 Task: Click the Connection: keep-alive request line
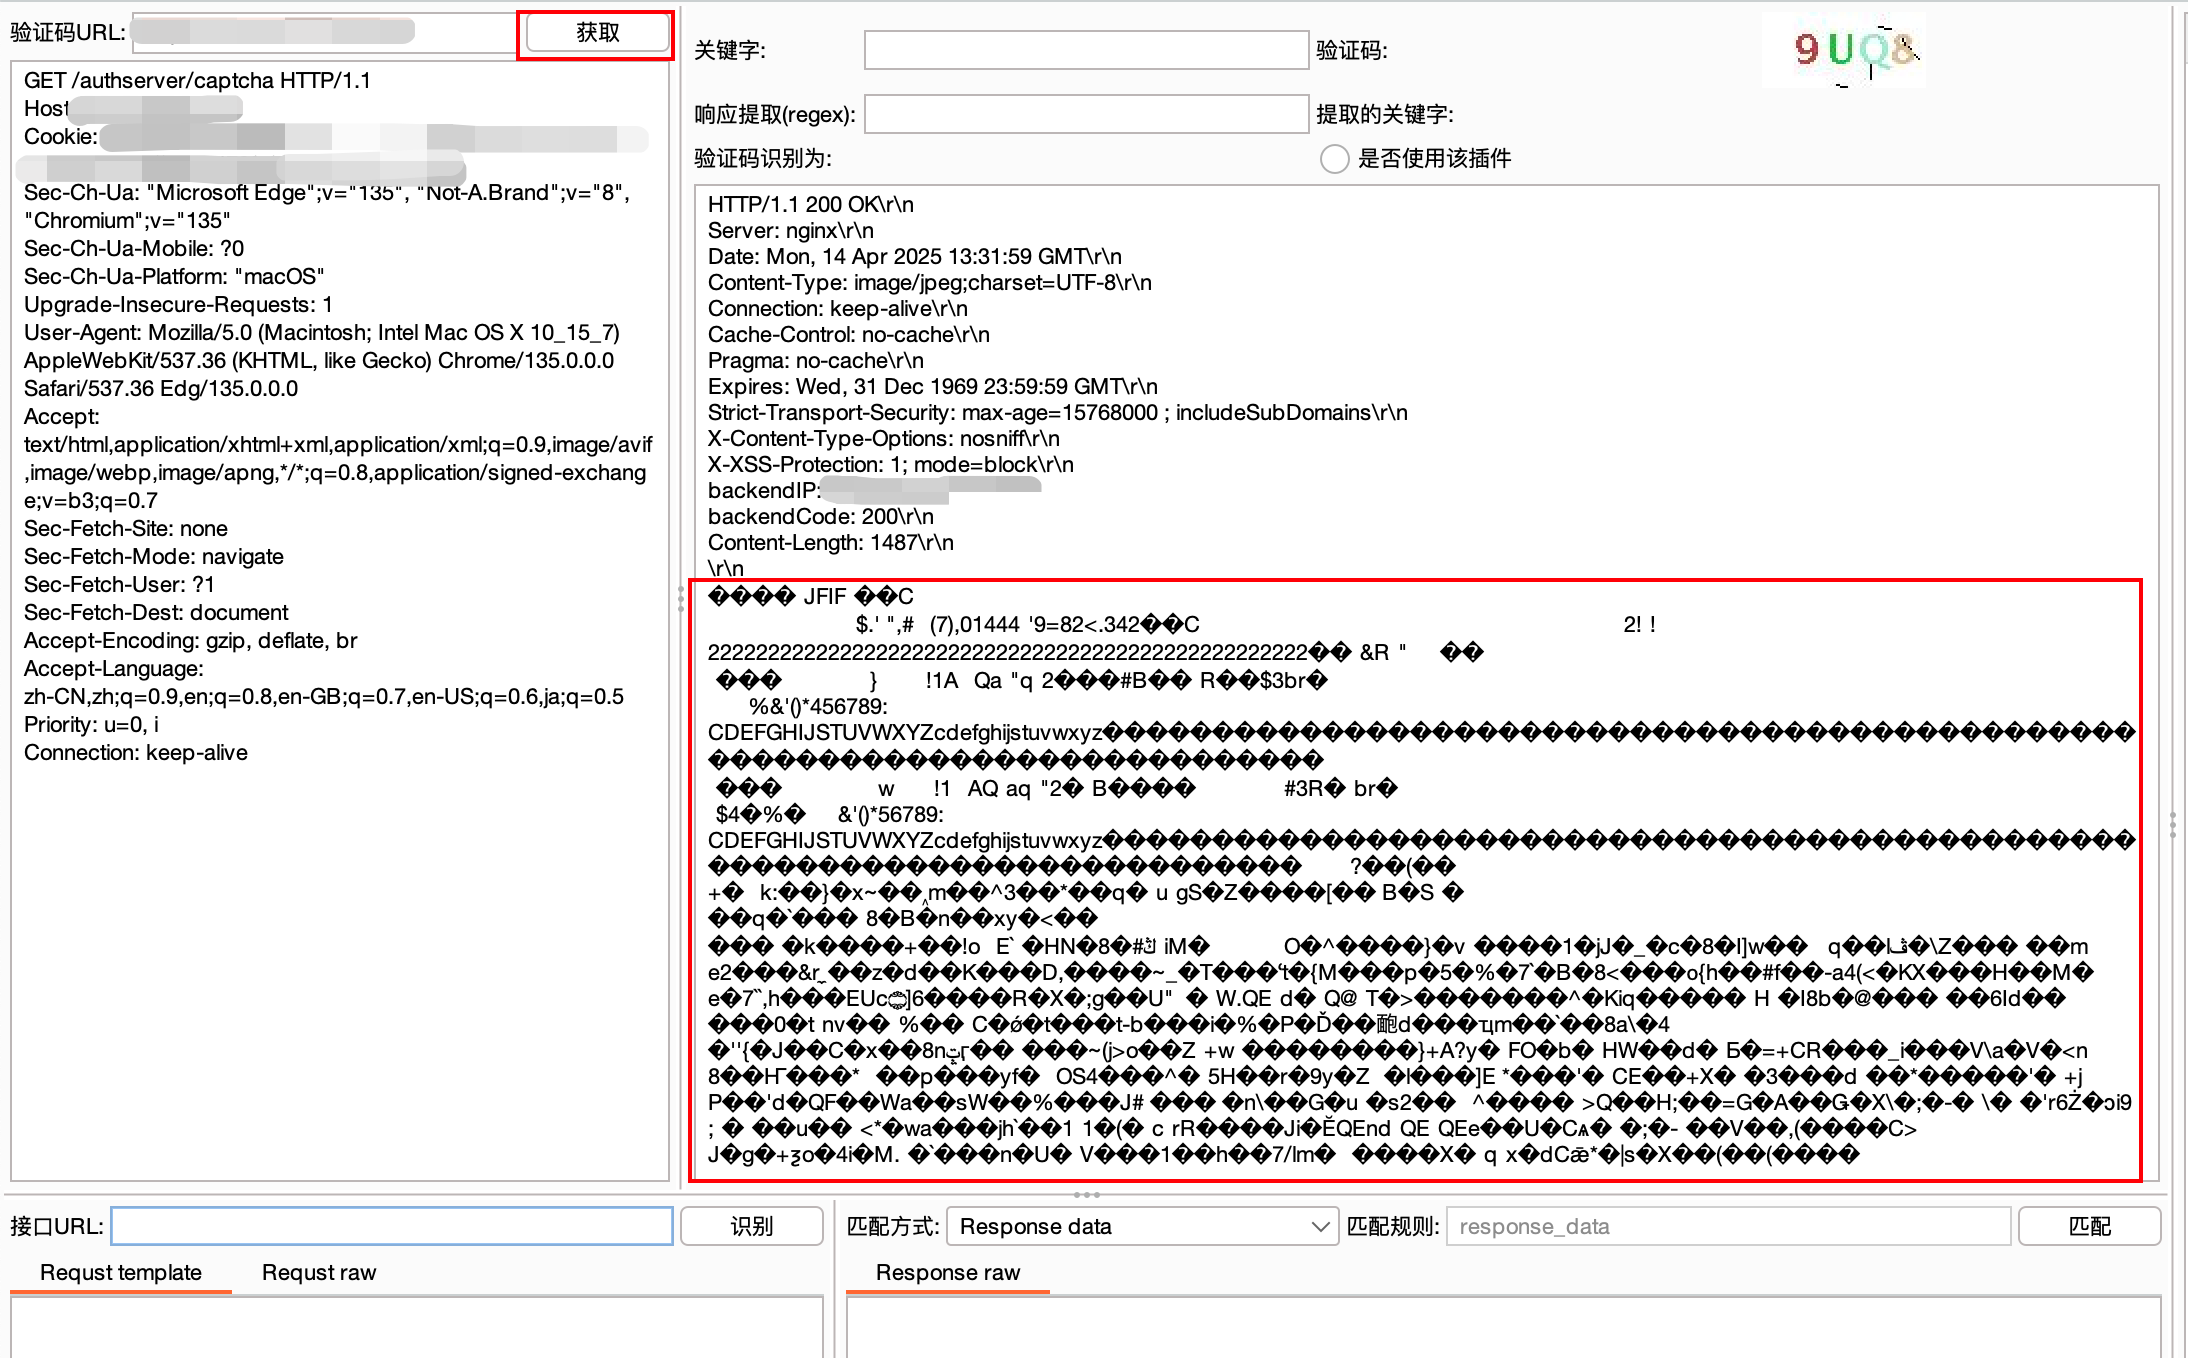(136, 752)
